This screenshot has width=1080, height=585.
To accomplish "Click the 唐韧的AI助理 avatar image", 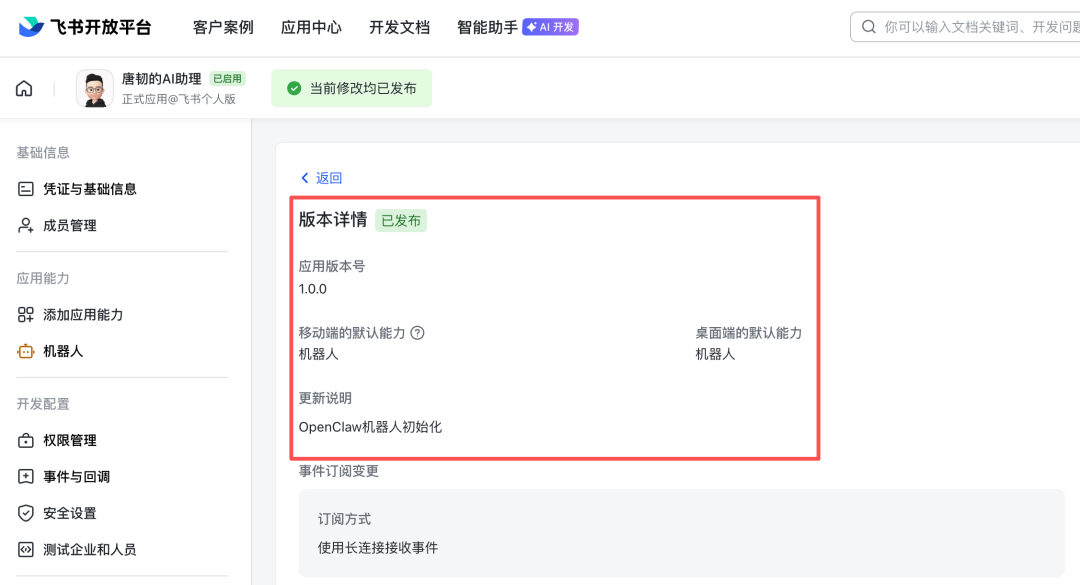I will click(x=94, y=88).
